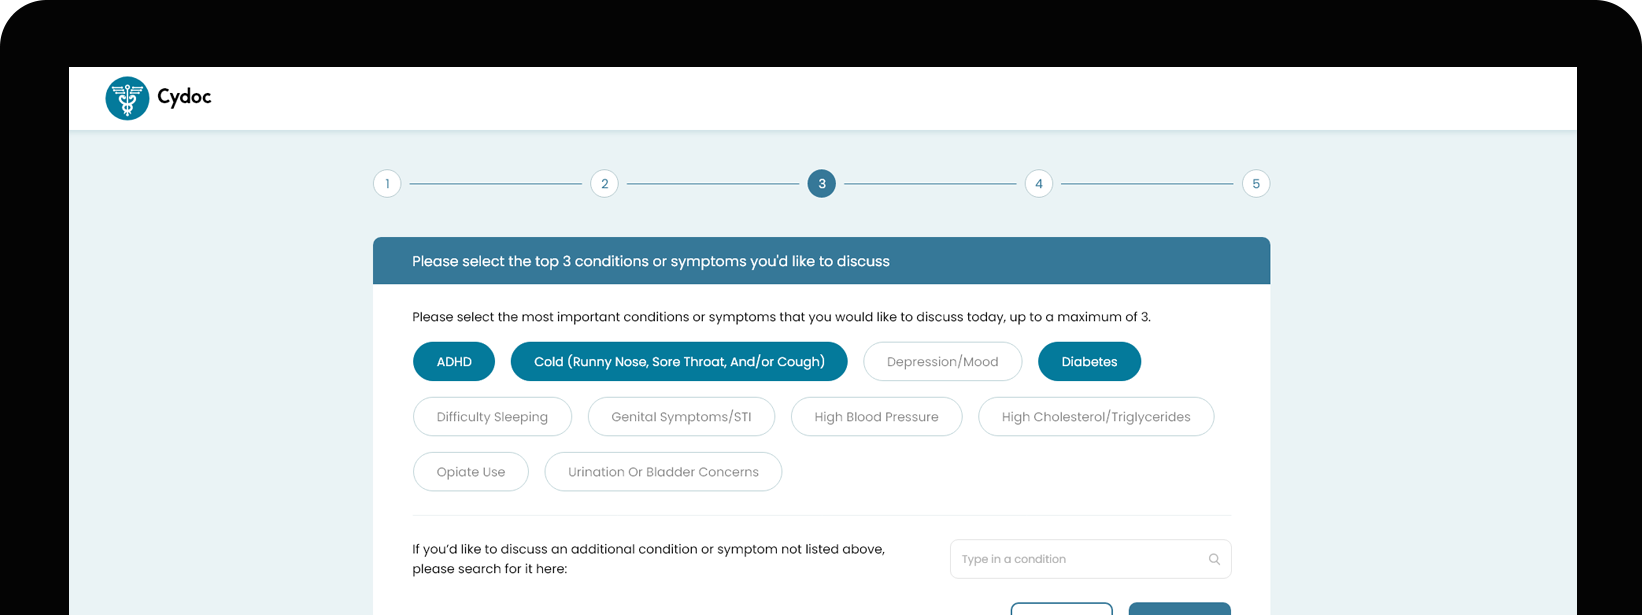Select the active step 3 circle
The image size is (1642, 615).
[x=822, y=184]
